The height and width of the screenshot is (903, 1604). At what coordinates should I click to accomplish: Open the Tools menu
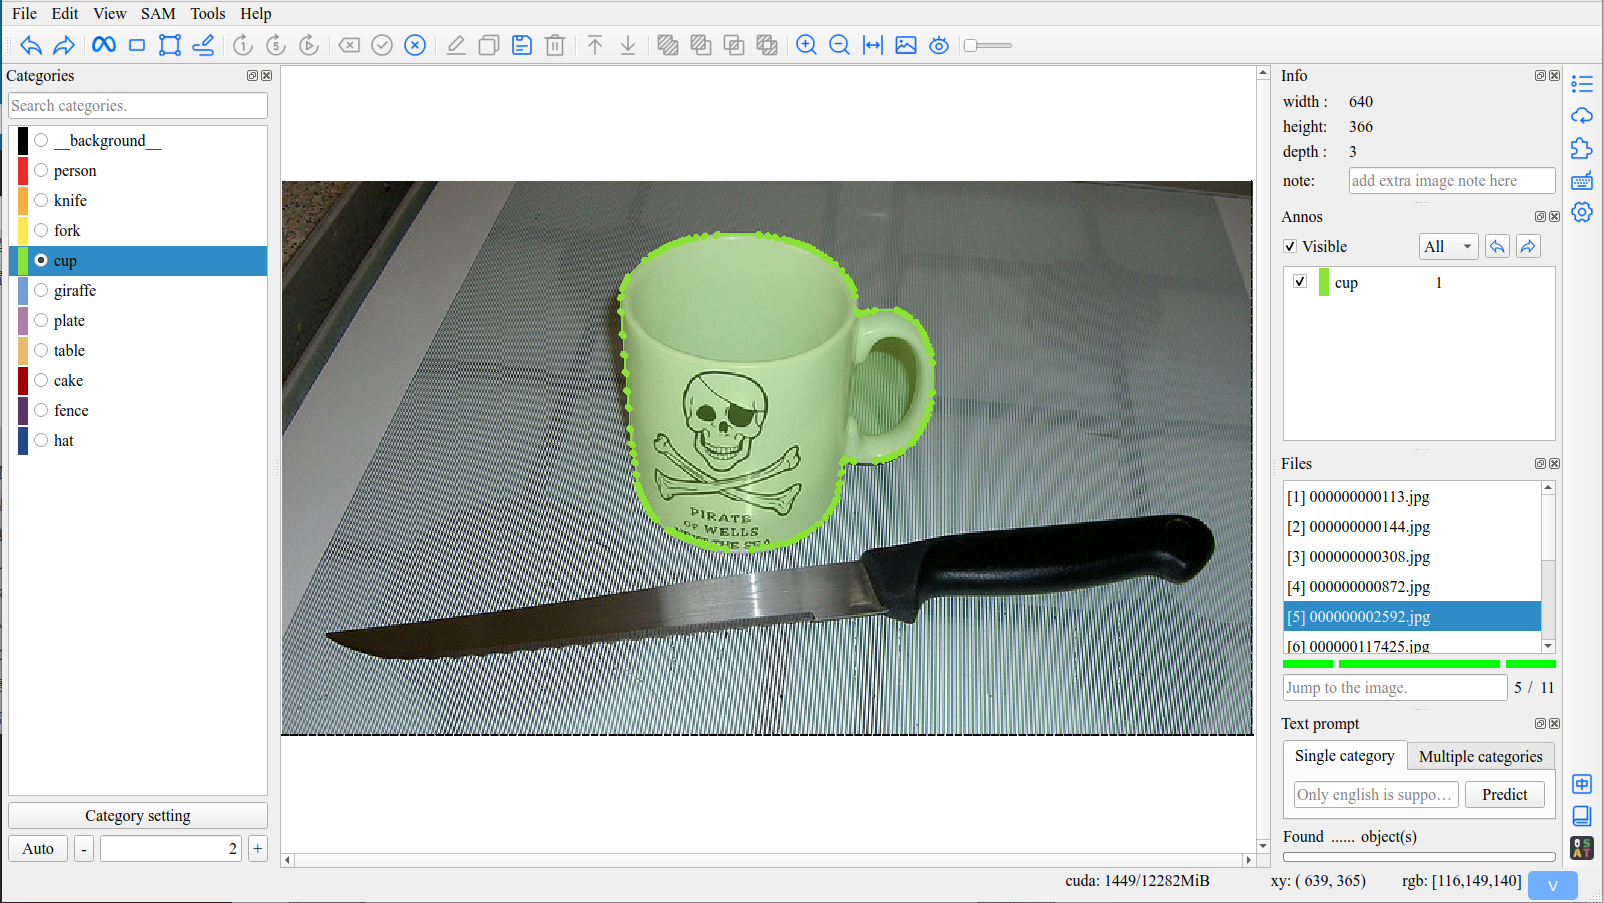coord(208,13)
